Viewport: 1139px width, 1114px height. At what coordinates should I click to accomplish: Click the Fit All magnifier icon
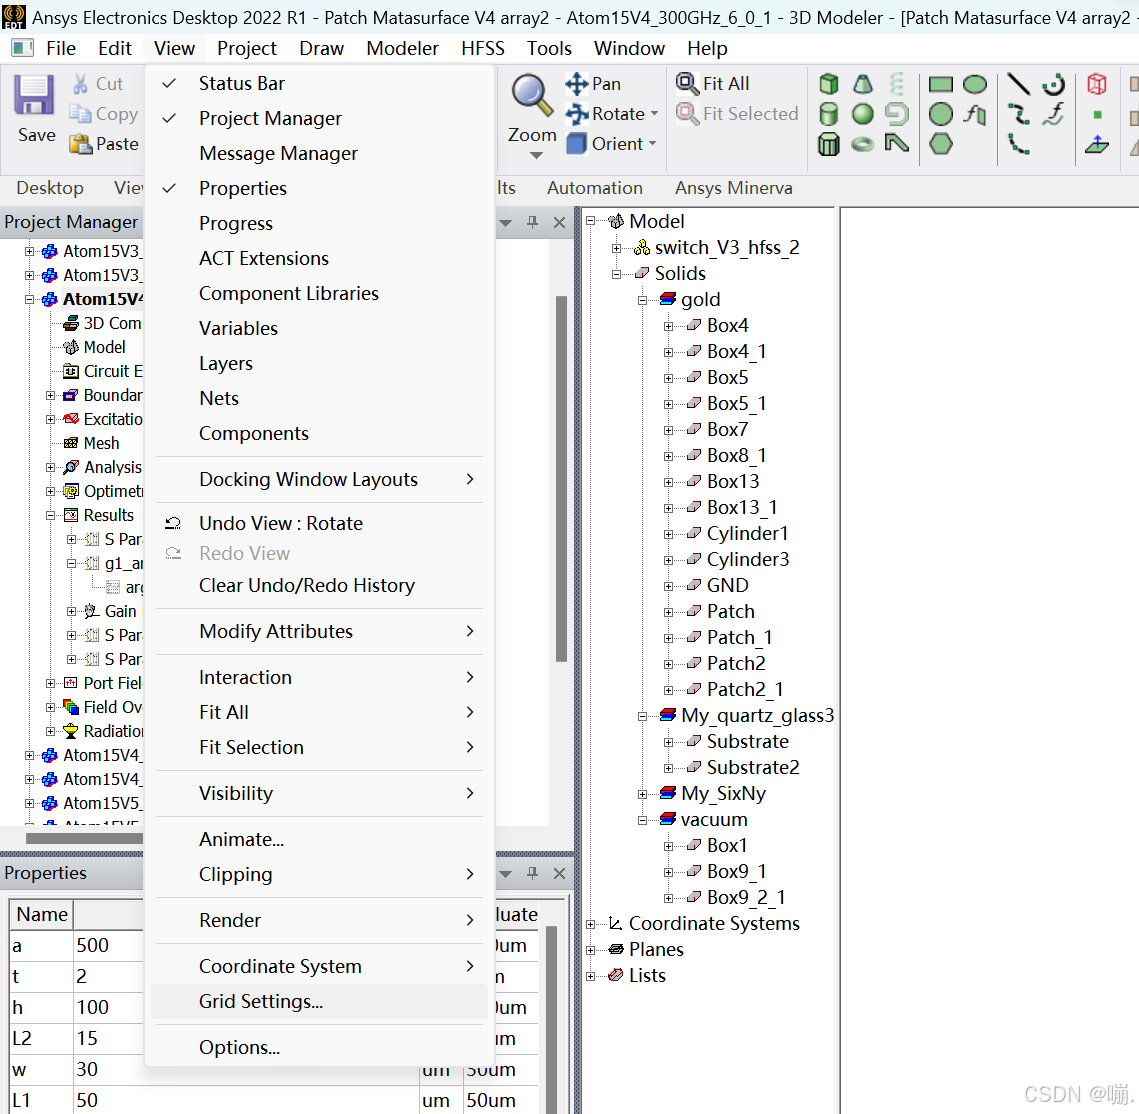(686, 84)
